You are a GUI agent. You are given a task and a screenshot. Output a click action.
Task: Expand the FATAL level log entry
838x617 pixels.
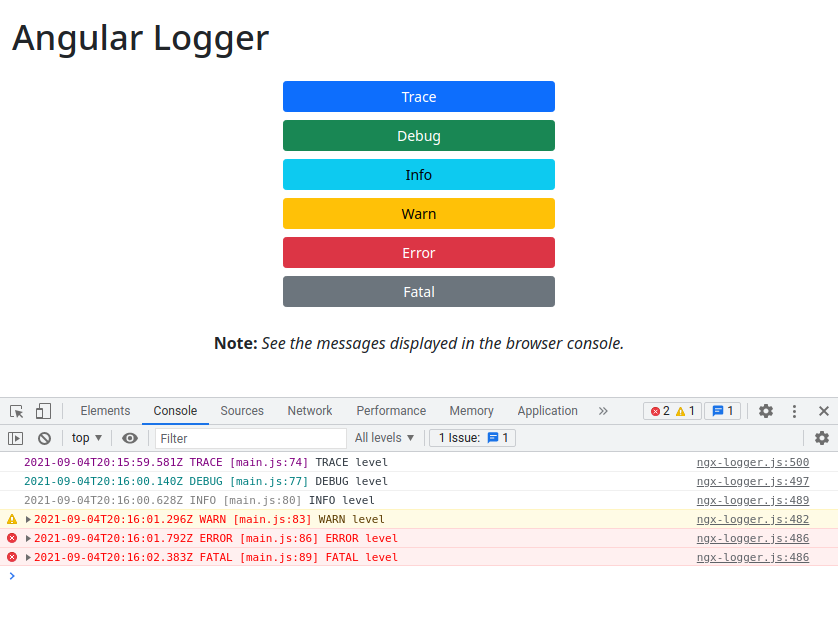click(x=28, y=558)
